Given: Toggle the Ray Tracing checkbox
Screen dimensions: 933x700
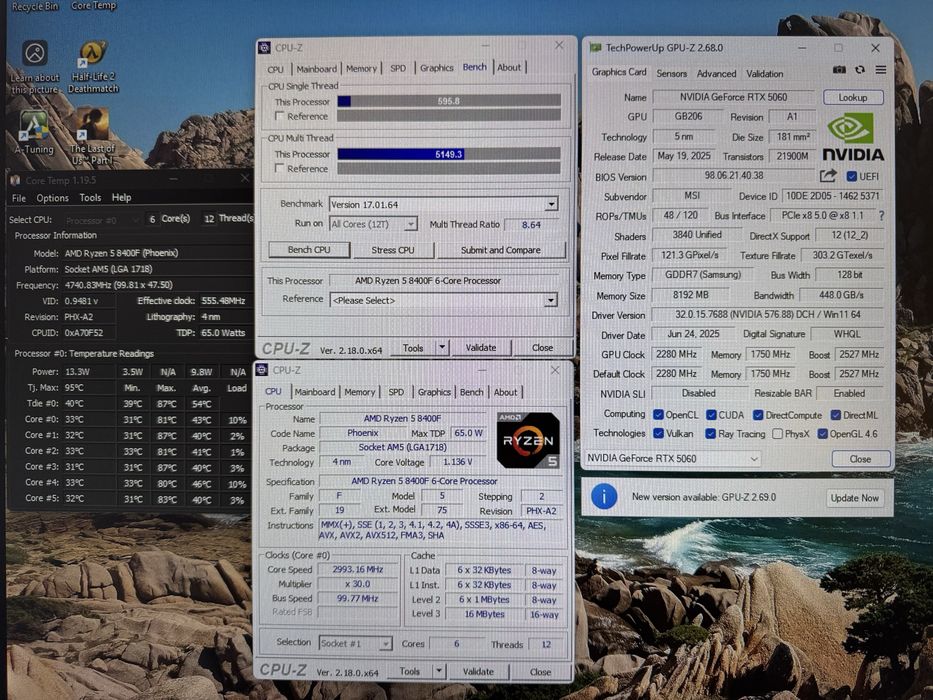Looking at the screenshot, I should tap(710, 433).
